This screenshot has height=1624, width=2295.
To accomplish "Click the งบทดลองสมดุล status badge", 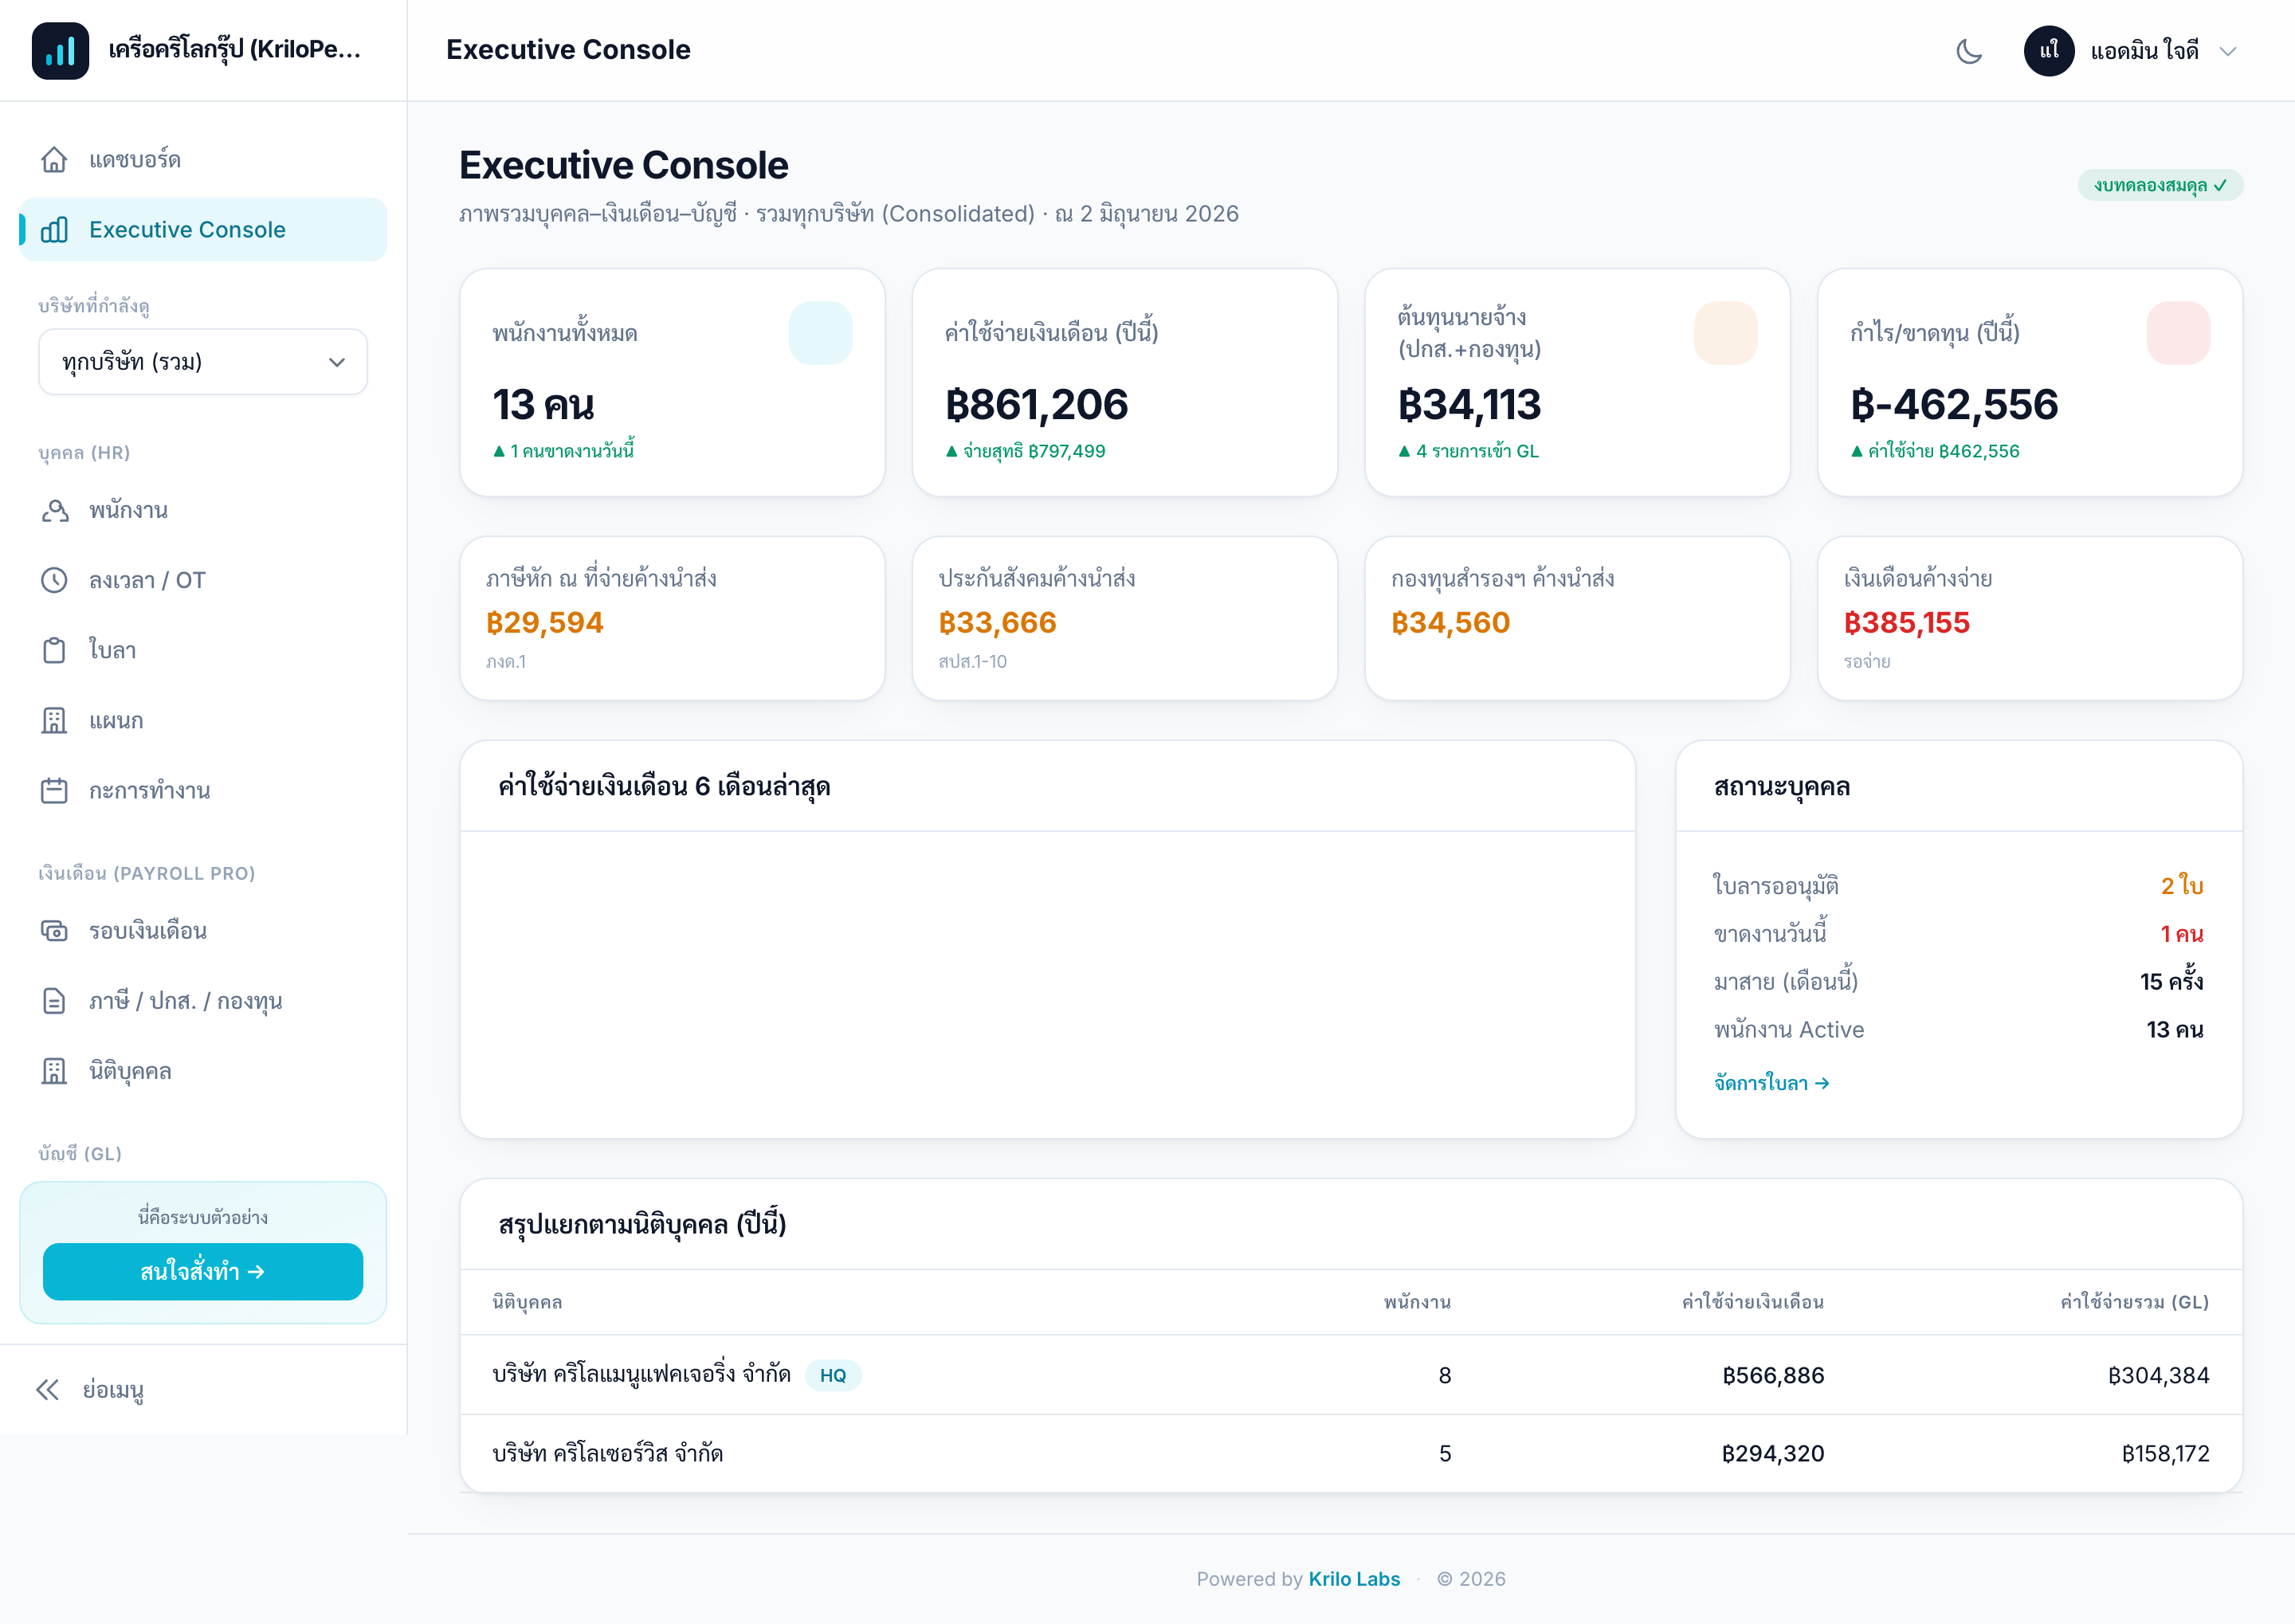I will [x=2160, y=185].
